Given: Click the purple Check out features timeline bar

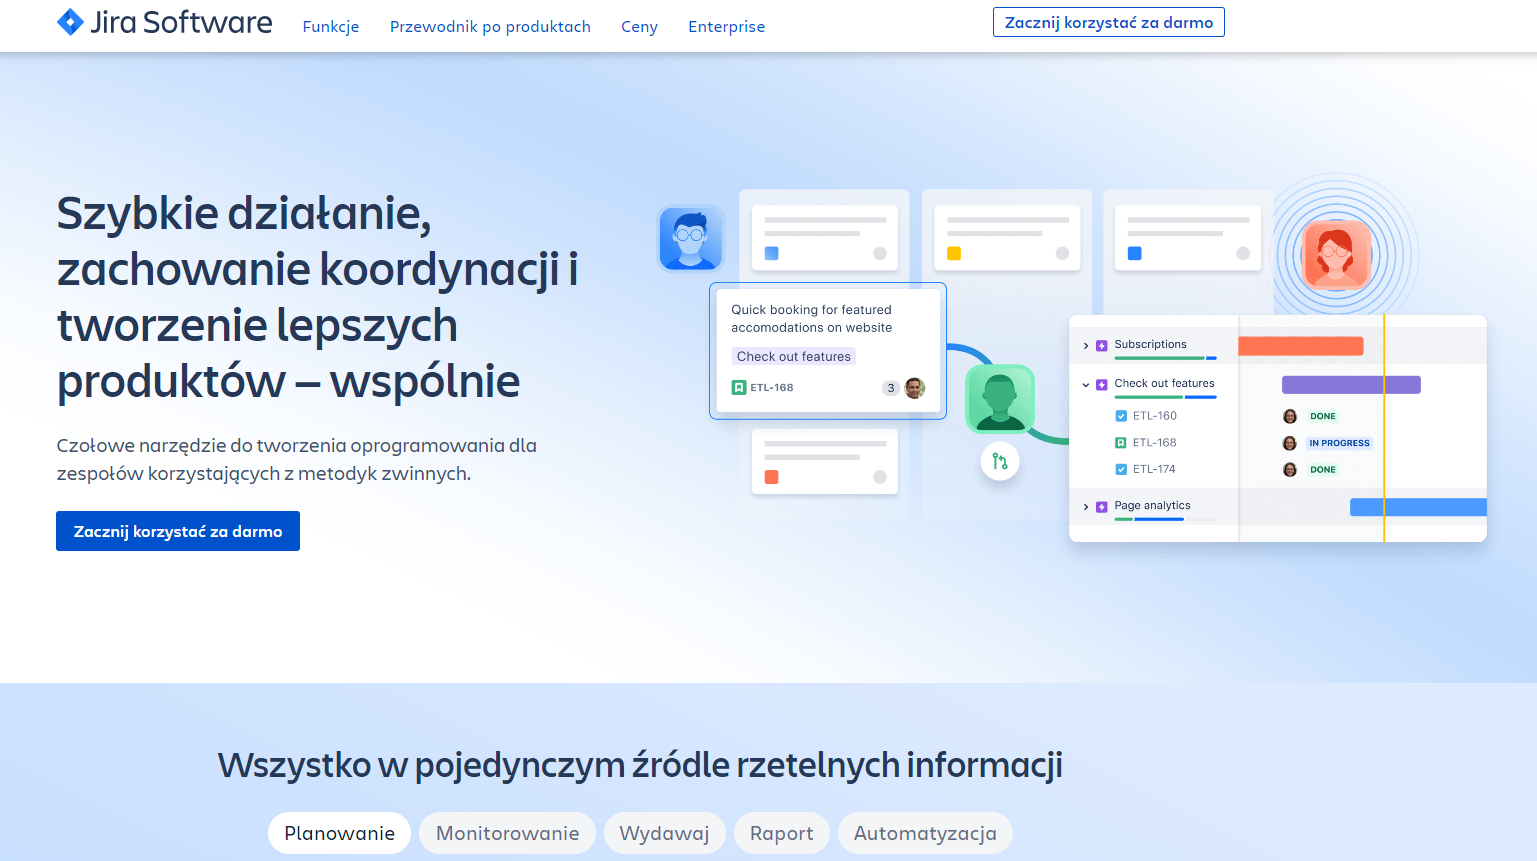Looking at the screenshot, I should coord(1351,385).
